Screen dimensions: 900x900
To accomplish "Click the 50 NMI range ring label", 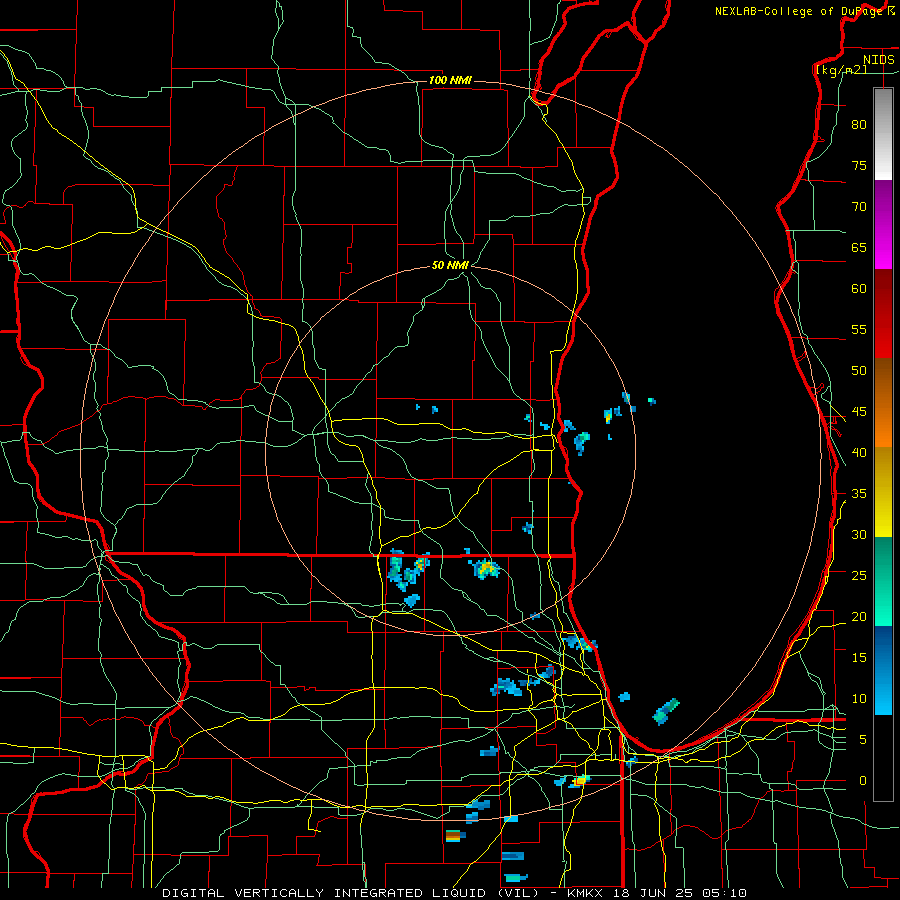I will pos(450,265).
